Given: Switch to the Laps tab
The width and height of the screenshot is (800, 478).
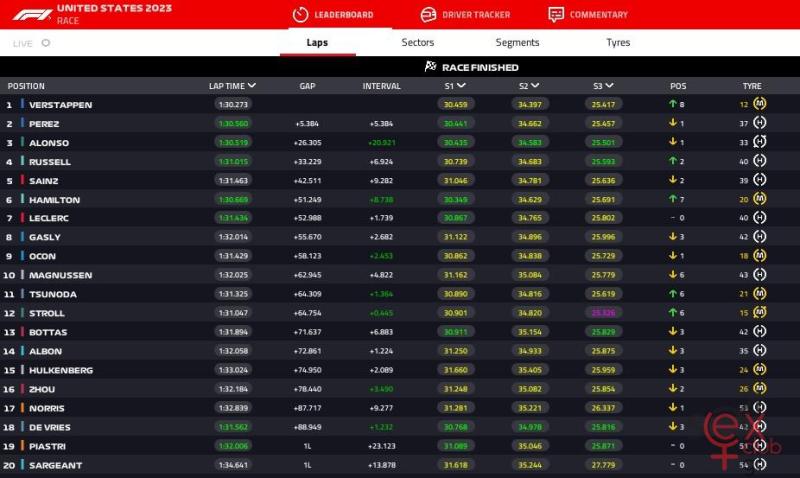Looking at the screenshot, I should tap(317, 42).
